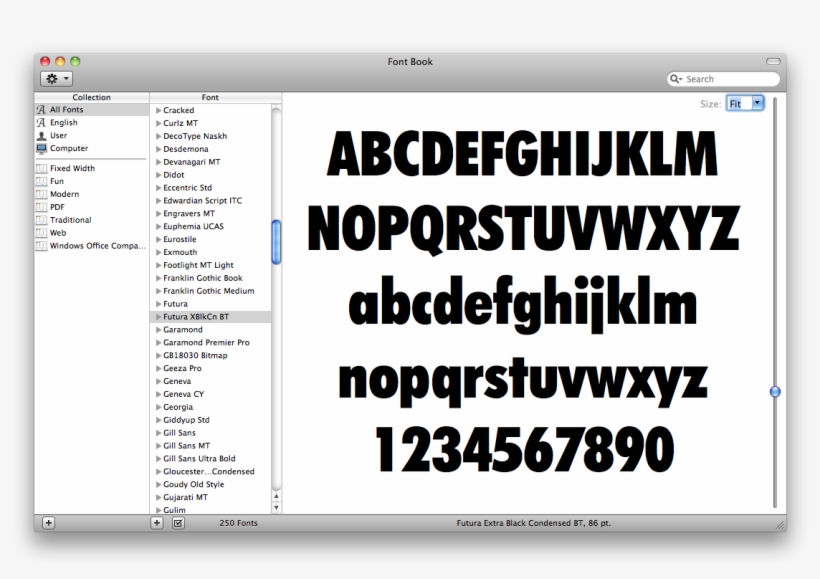Viewport: 820px width, 579px height.
Task: Select the User collection icon
Action: tap(41, 135)
